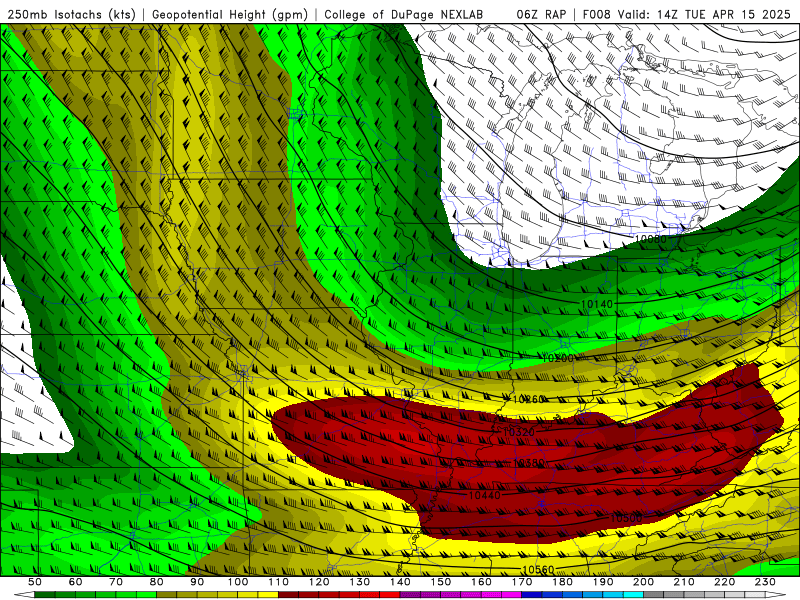Click the left arrow end of the color bar
This screenshot has width=800, height=600.
coord(24,594)
